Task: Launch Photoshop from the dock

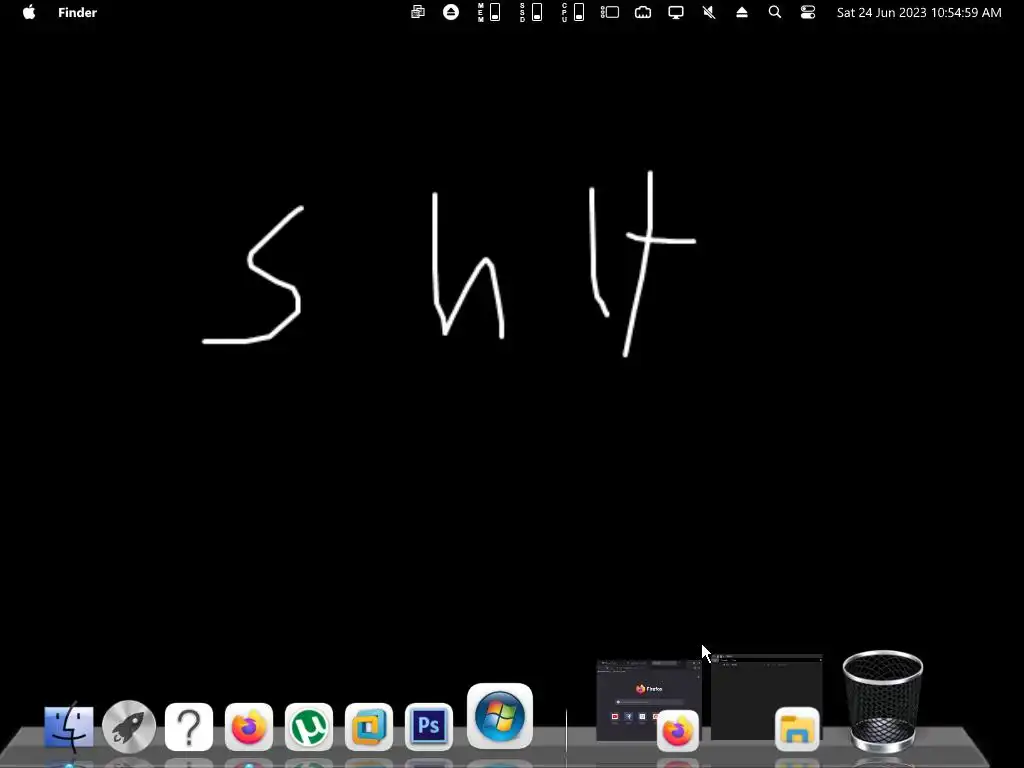Action: (429, 727)
